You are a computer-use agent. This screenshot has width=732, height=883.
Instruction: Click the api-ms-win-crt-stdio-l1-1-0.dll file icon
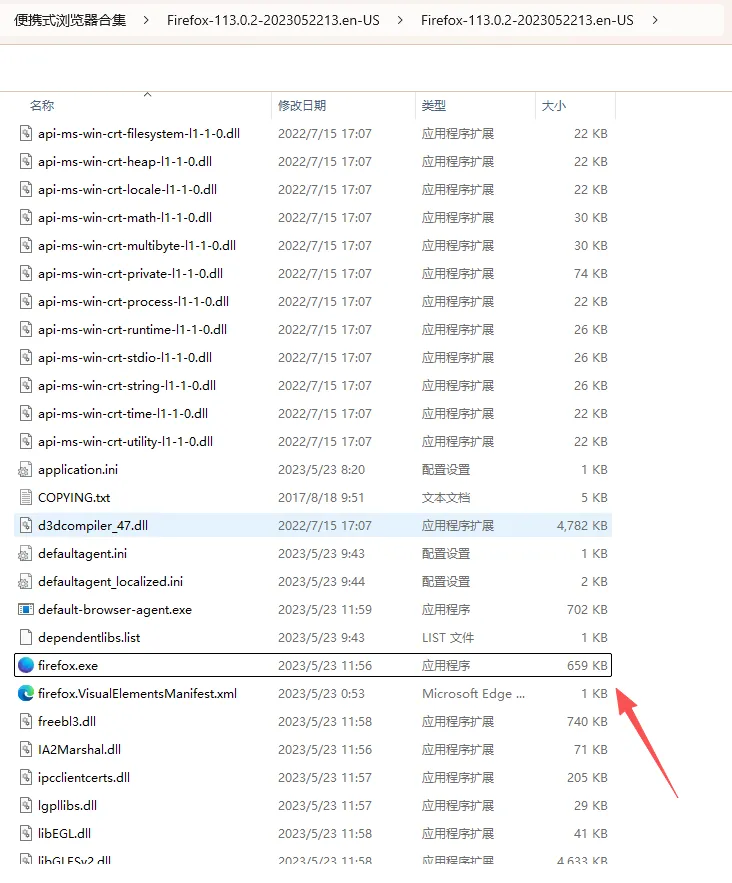(x=26, y=358)
